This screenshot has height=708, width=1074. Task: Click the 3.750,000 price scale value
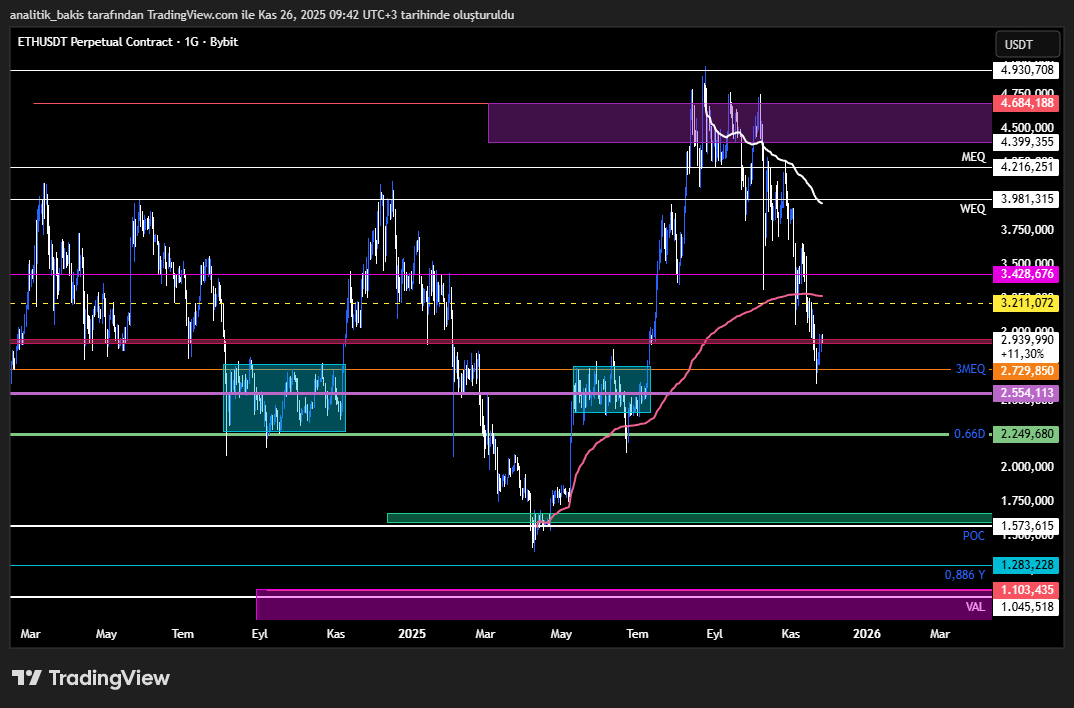click(1027, 230)
